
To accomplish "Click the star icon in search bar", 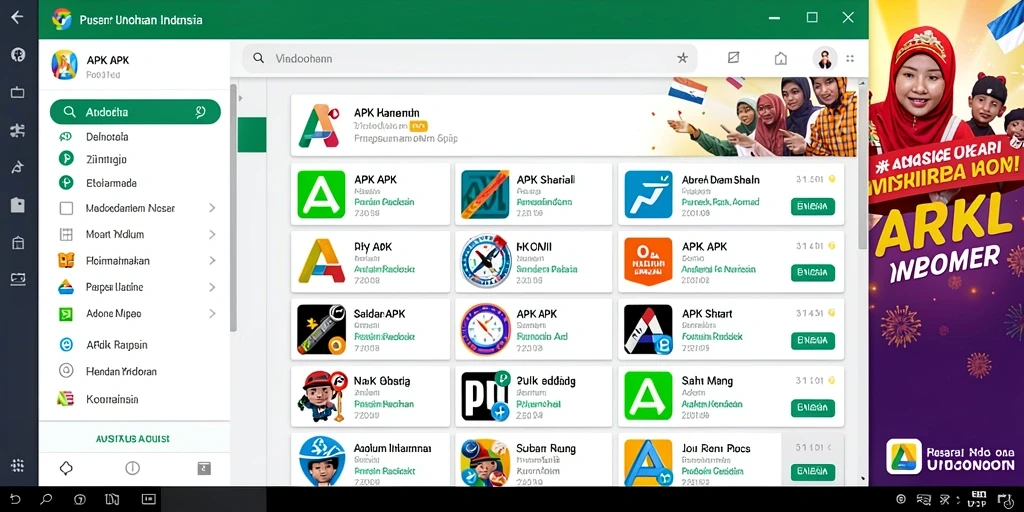I will tap(682, 58).
